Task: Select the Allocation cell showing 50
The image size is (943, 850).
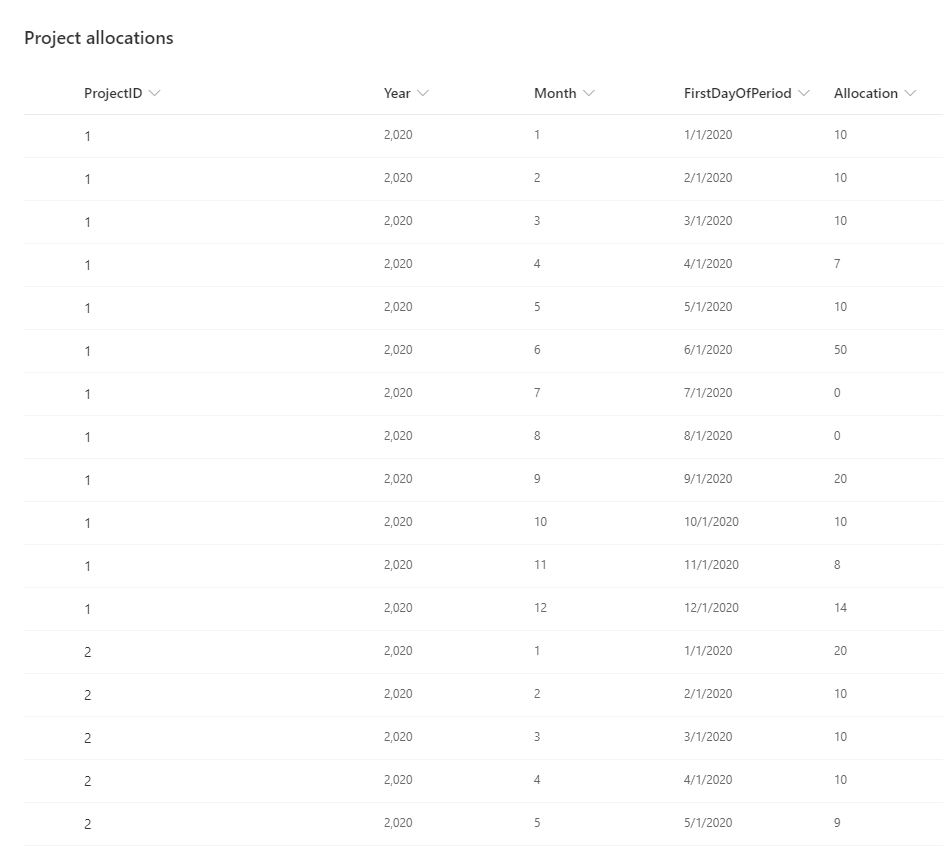Action: [x=840, y=350]
